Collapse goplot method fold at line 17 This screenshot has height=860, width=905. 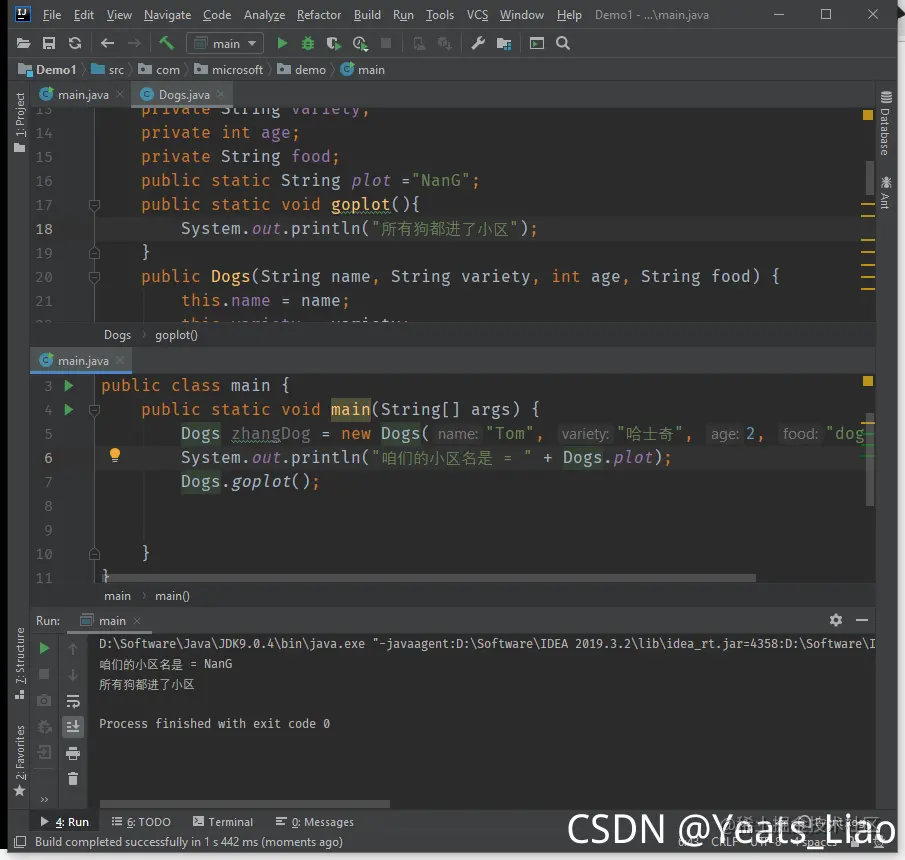[x=95, y=204]
